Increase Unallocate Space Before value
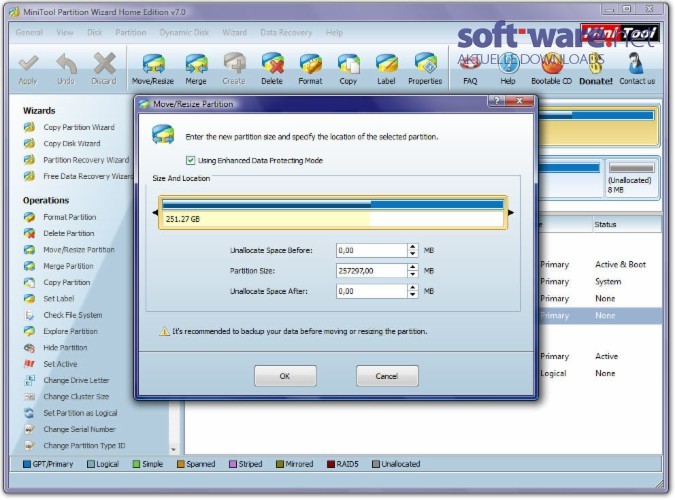The image size is (675, 500). pos(412,247)
